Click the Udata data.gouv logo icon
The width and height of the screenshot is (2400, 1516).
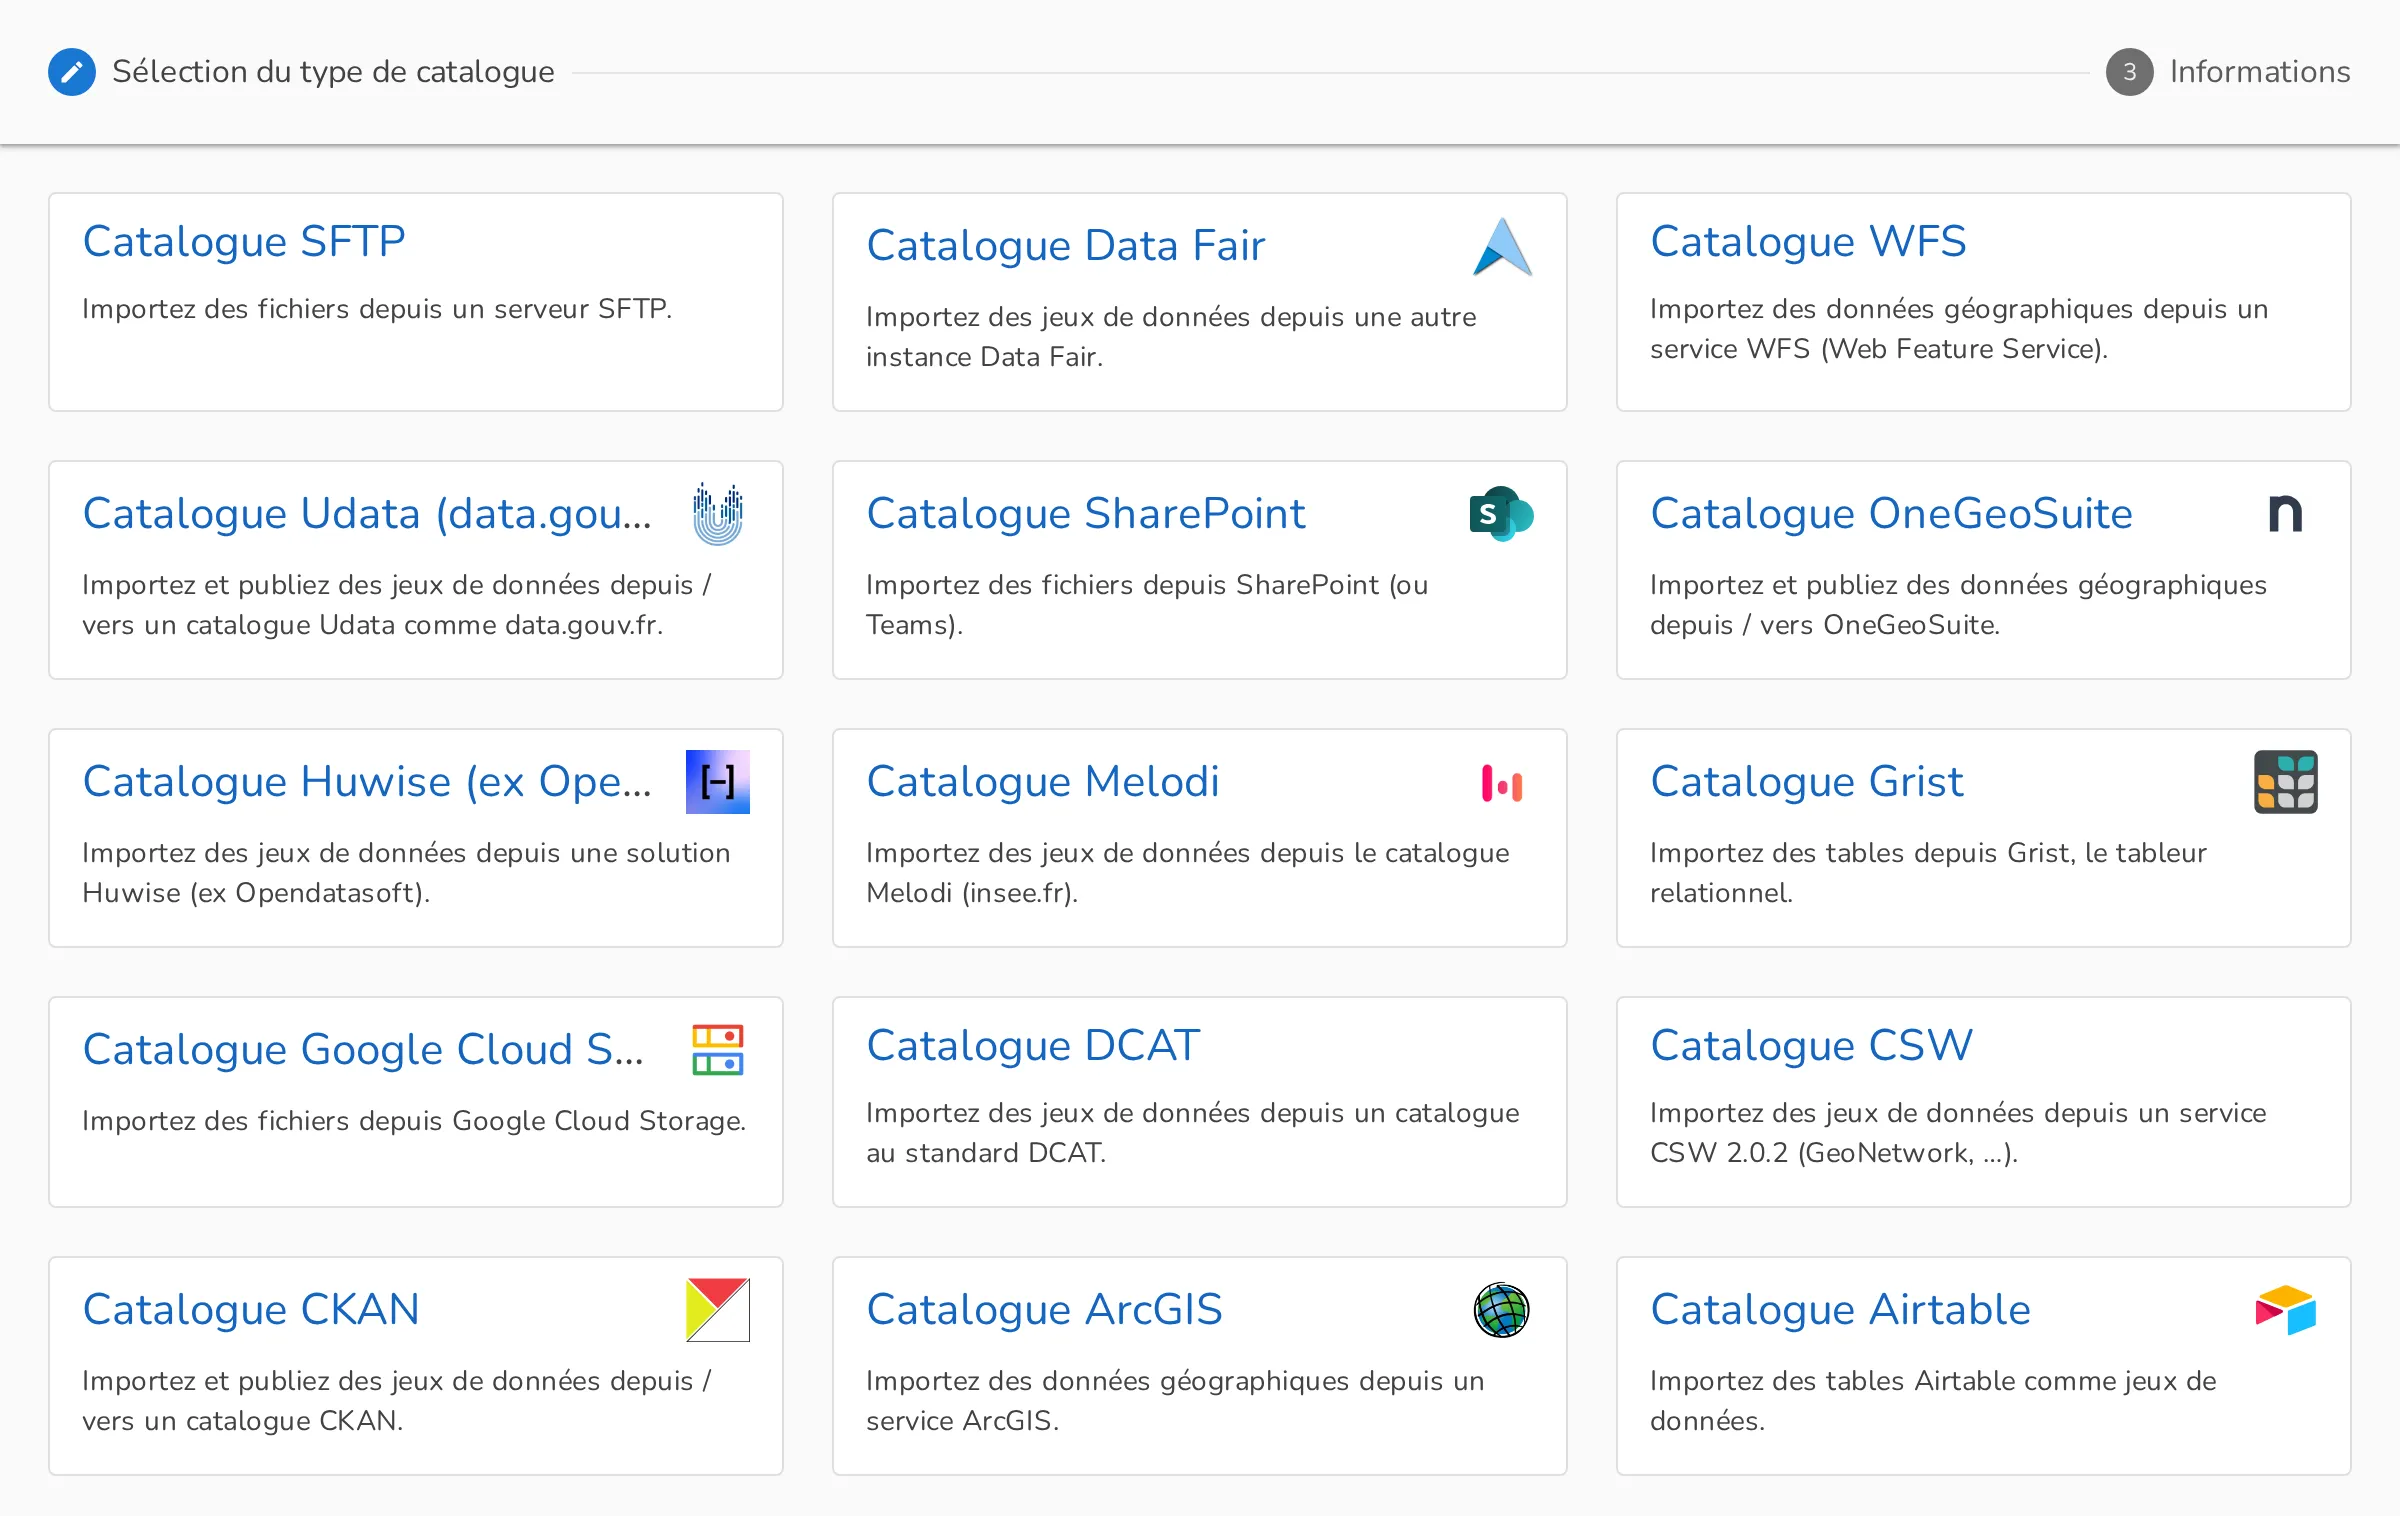tap(718, 514)
